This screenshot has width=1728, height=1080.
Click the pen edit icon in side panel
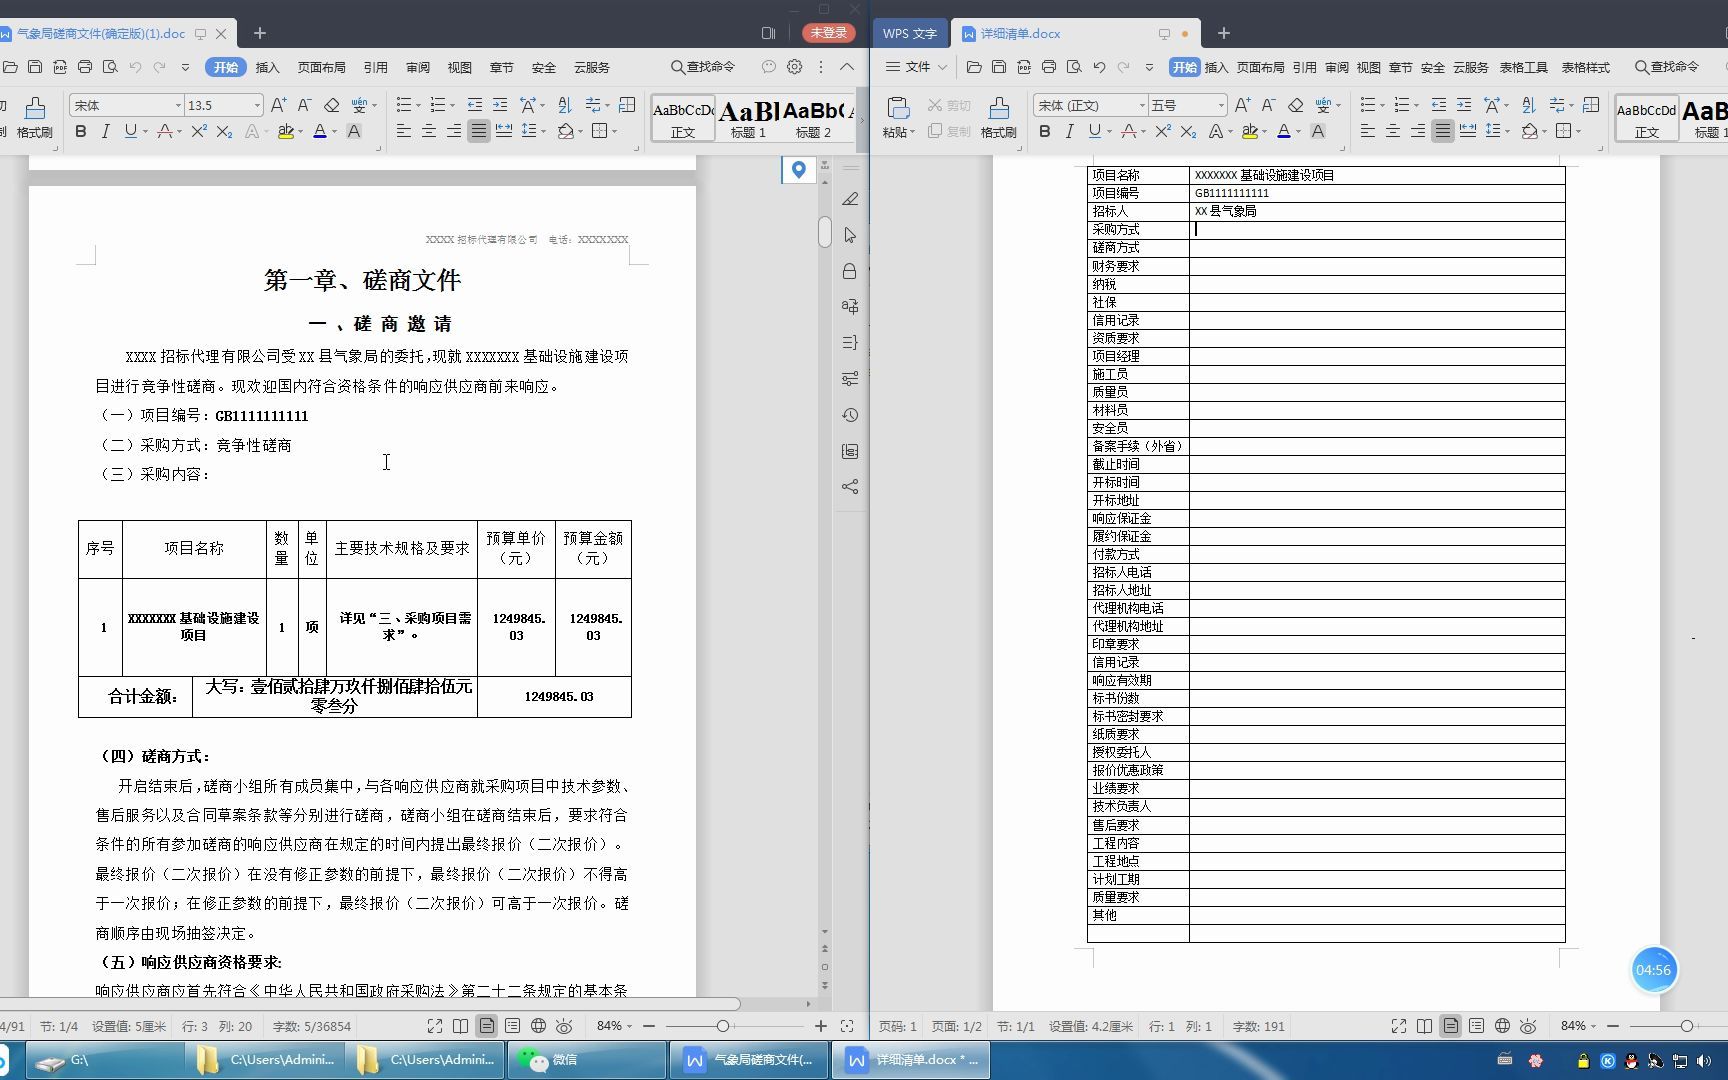click(x=850, y=199)
